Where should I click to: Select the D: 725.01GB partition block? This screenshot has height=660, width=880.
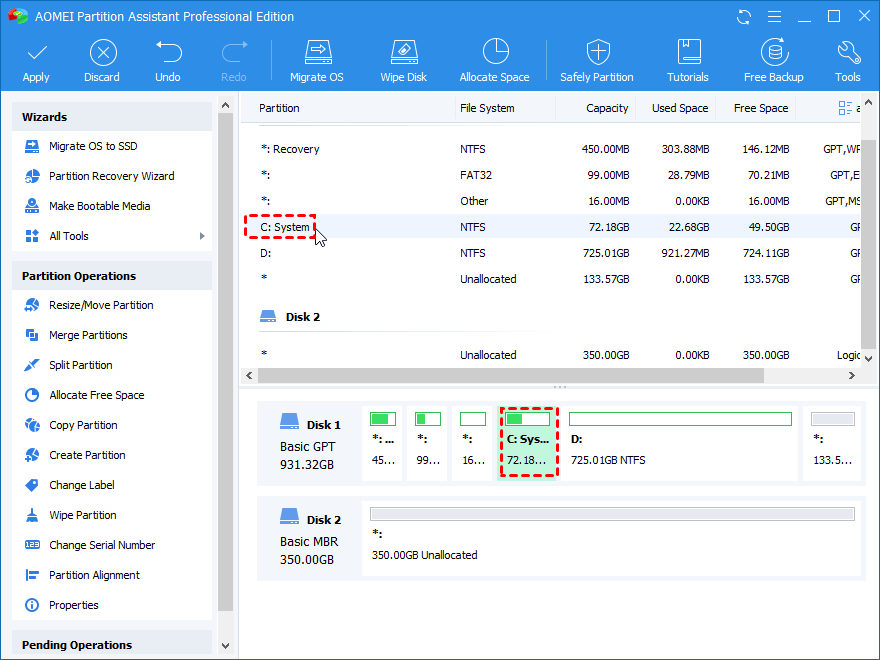[680, 441]
